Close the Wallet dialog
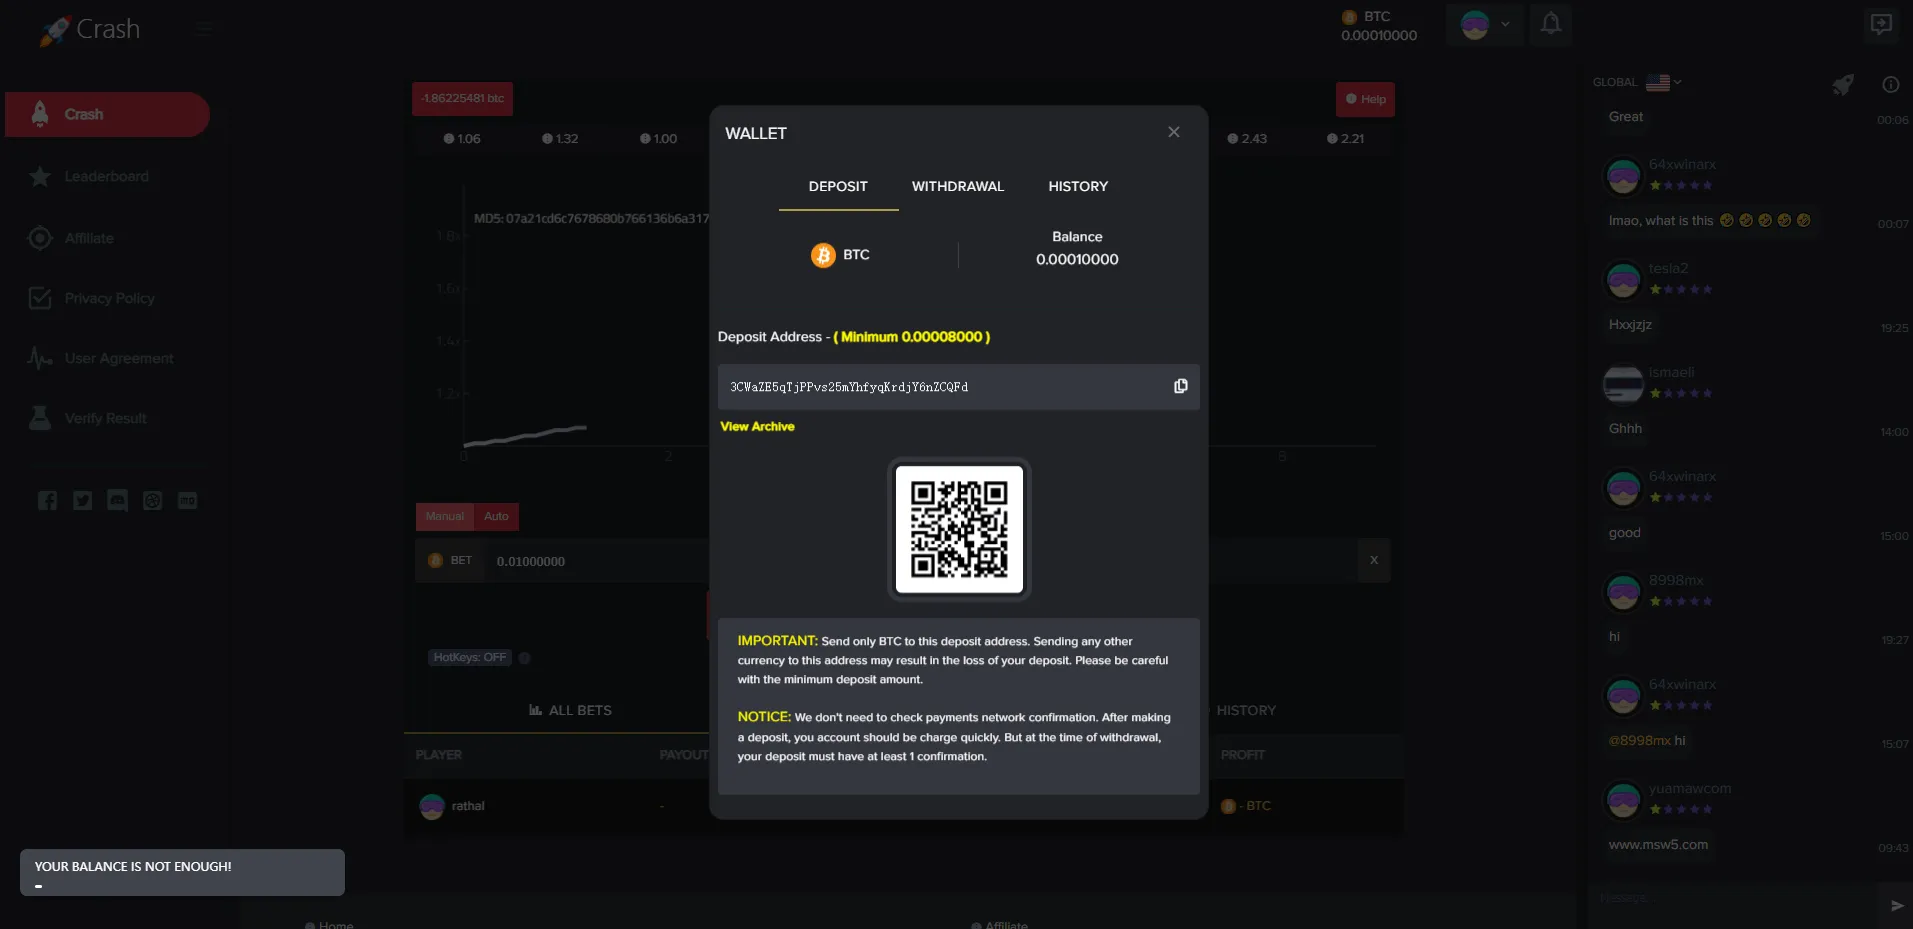The width and height of the screenshot is (1913, 929). point(1173,132)
